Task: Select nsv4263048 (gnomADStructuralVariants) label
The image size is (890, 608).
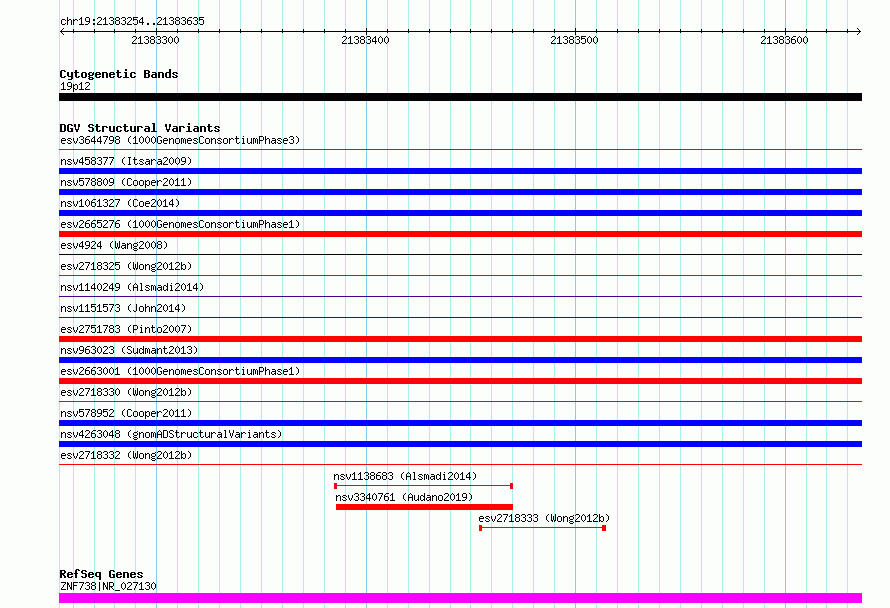Action: (171, 434)
